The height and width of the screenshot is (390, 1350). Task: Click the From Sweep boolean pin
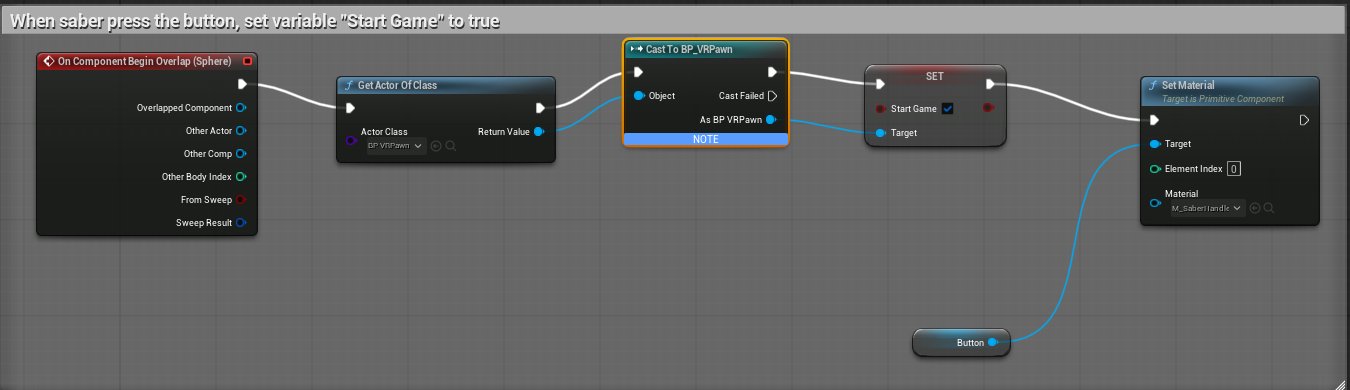point(241,200)
